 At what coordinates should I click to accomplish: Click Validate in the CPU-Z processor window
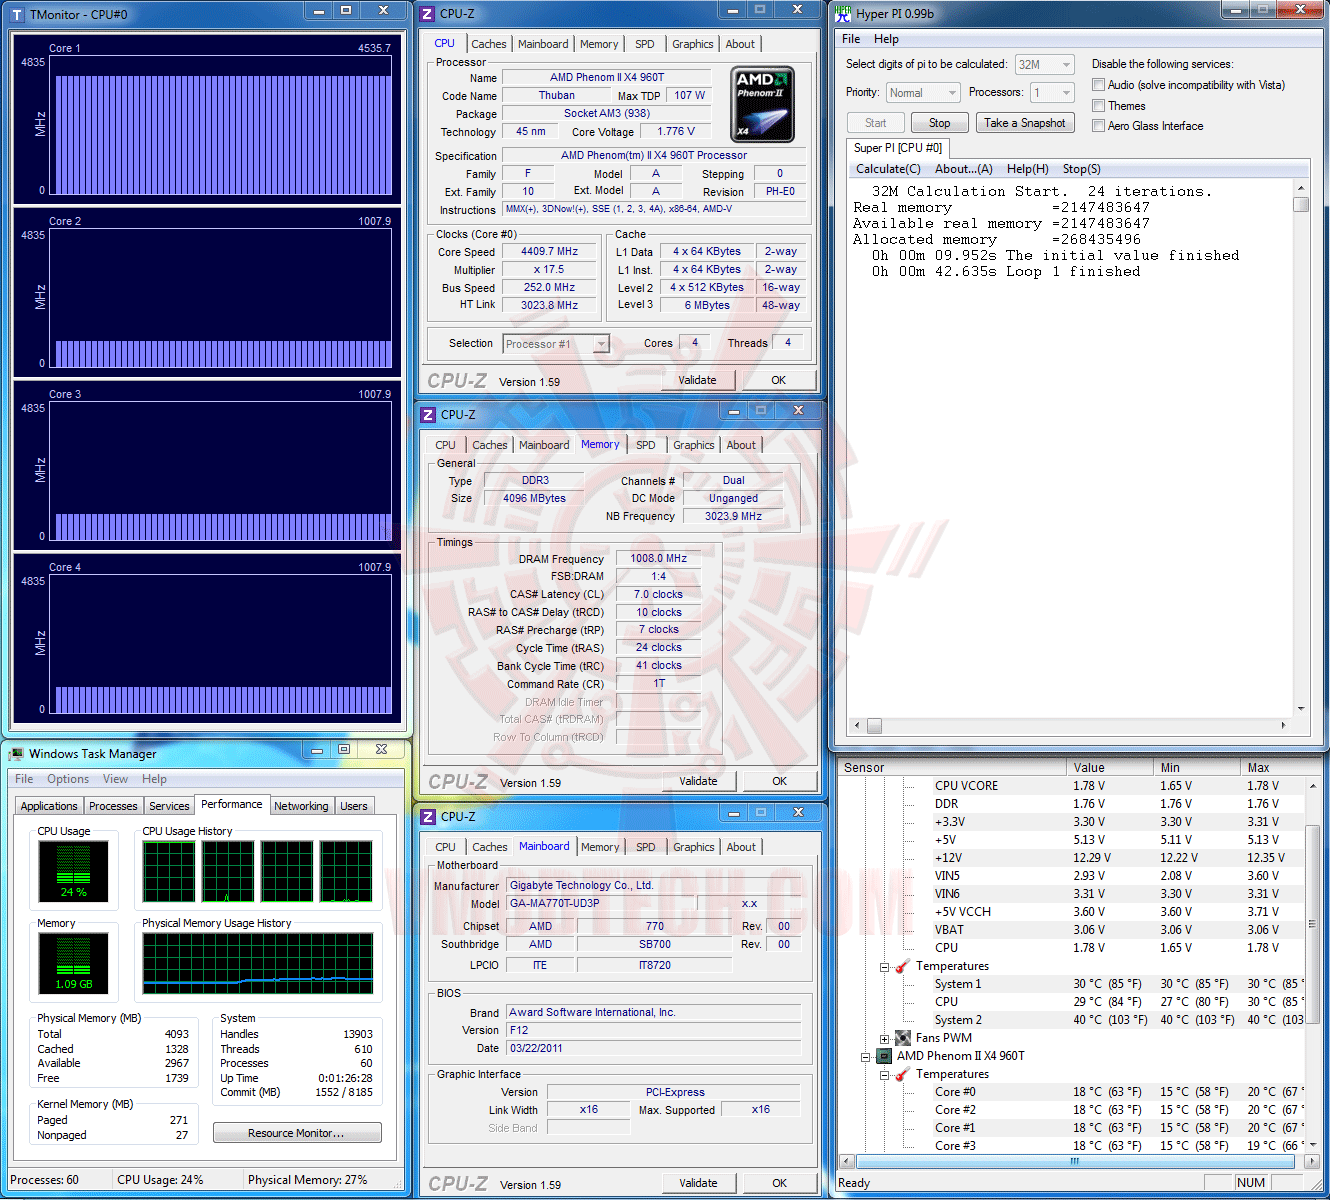[698, 380]
